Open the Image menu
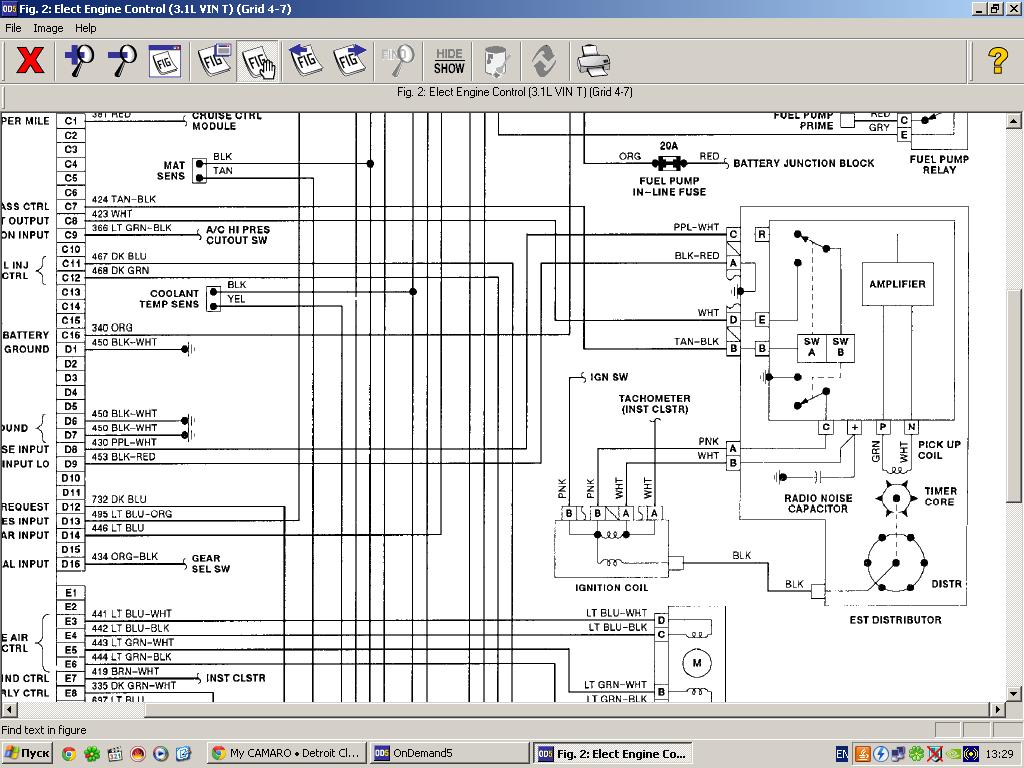Viewport: 1024px width, 768px height. (x=48, y=28)
